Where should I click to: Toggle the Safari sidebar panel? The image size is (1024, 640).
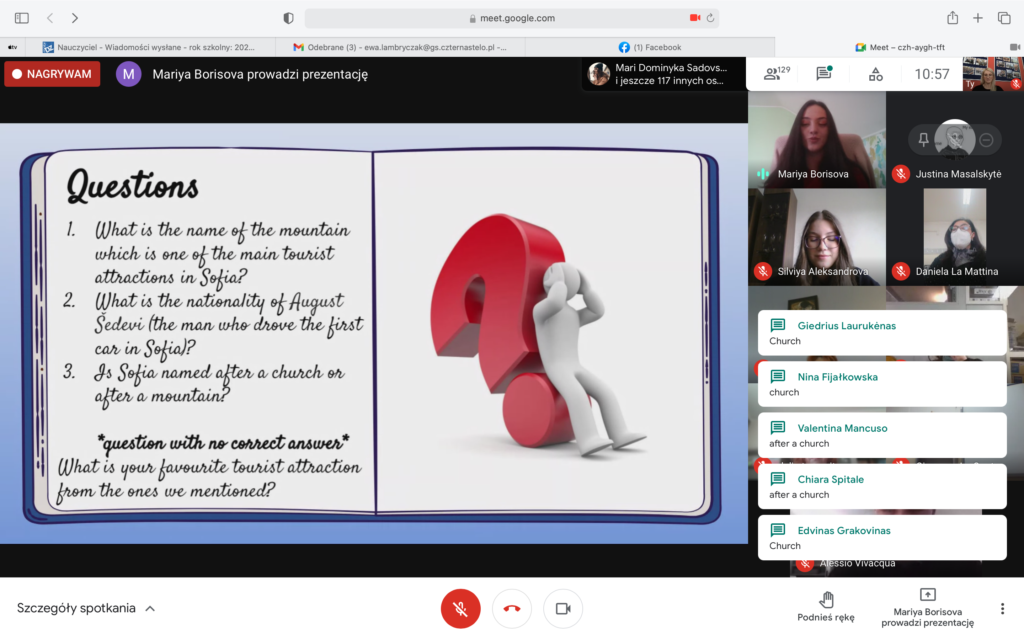coord(22,18)
